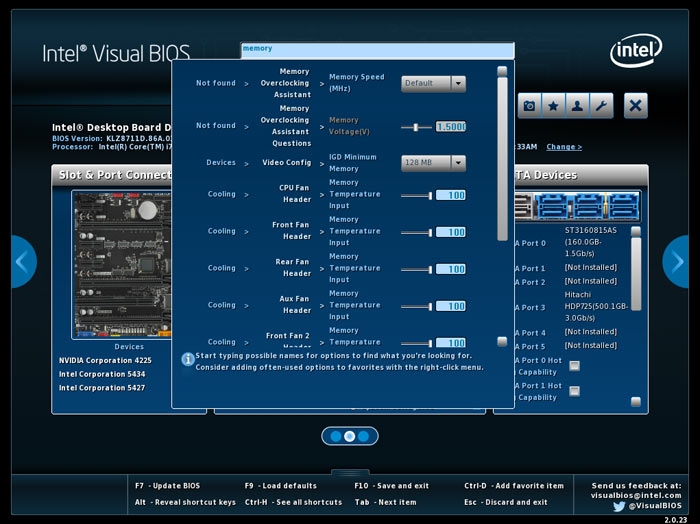Screen dimensions: 700x524
Task: Select the middle page indicator dot
Action: 350,436
